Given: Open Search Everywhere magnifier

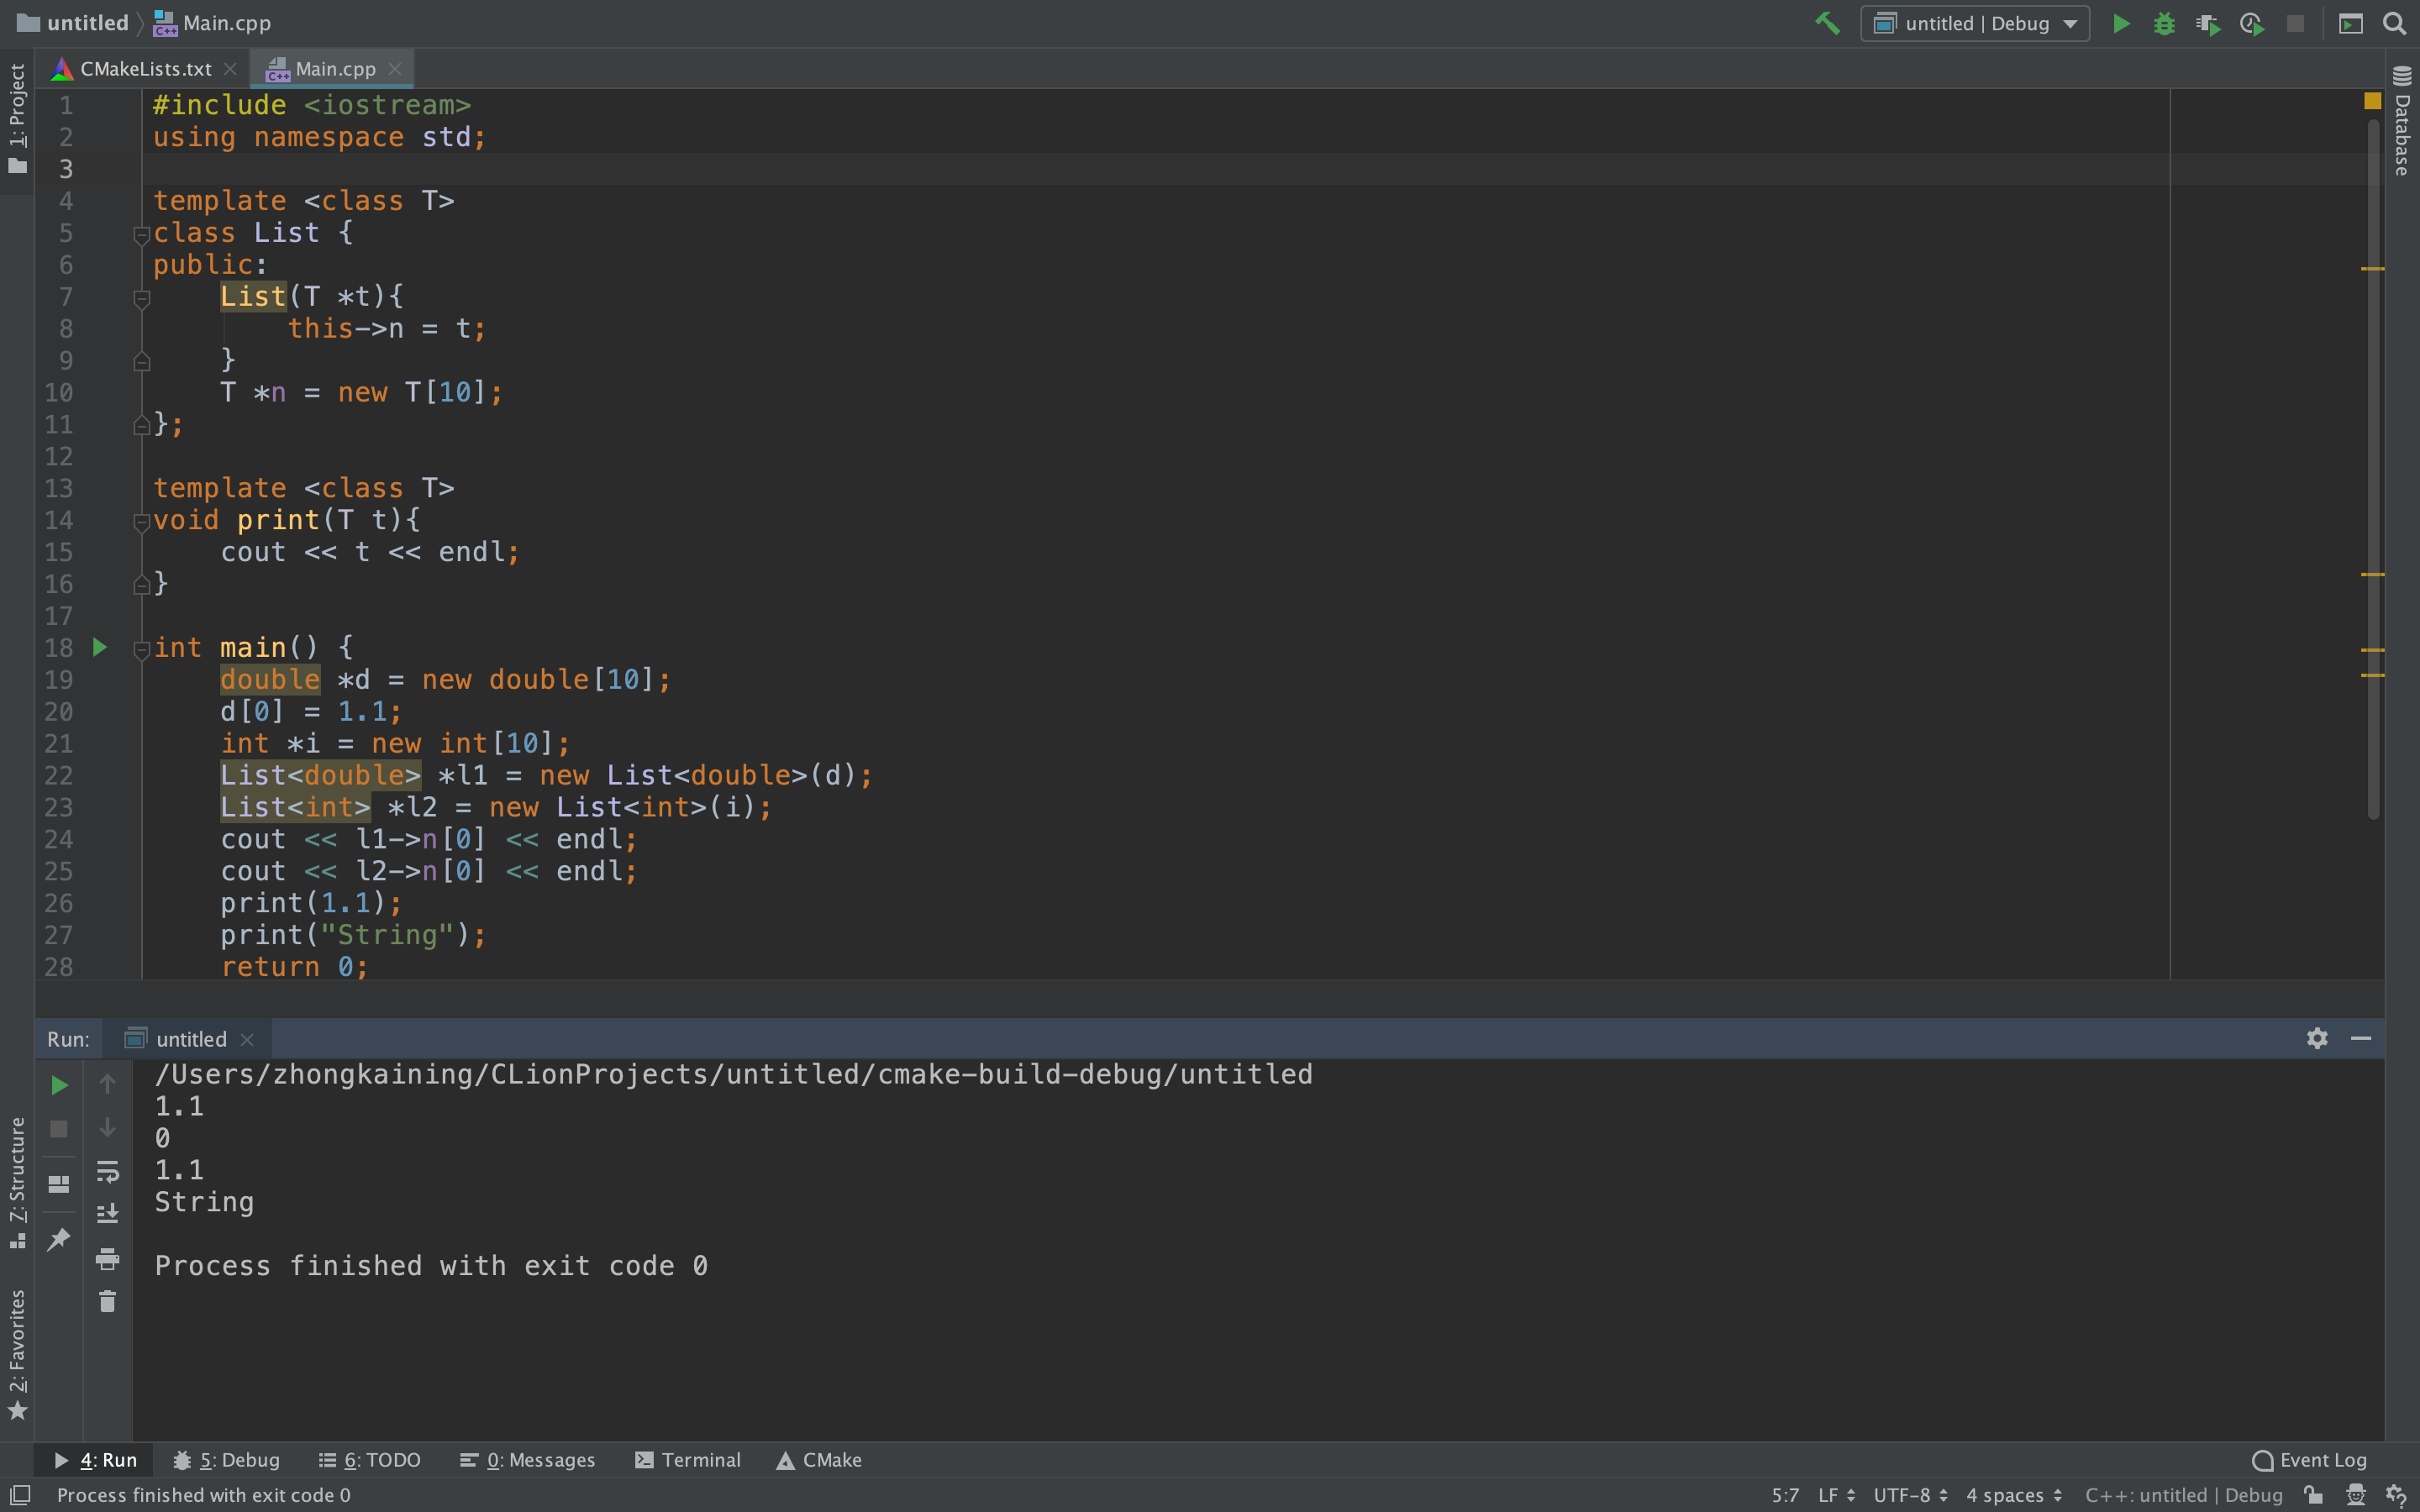Looking at the screenshot, I should point(2394,23).
